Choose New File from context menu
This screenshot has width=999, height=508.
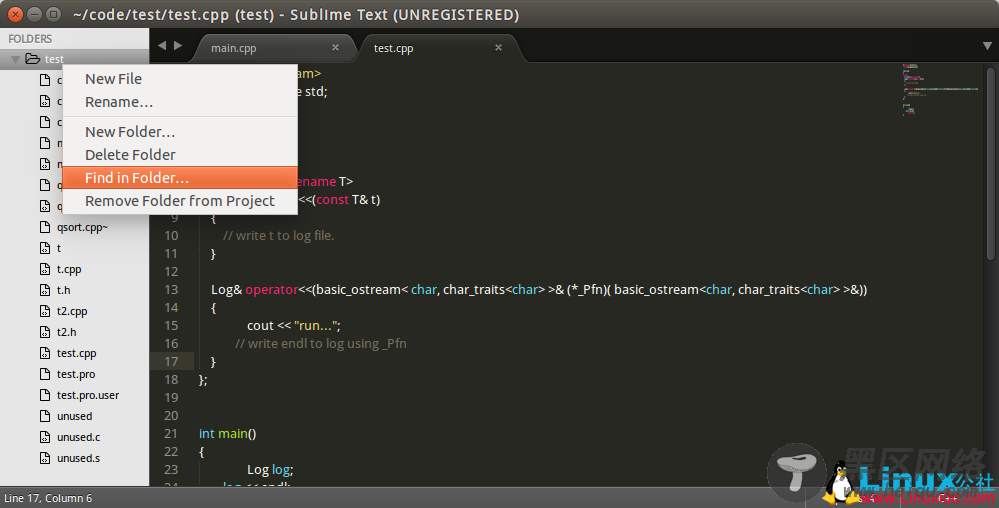pos(180,79)
